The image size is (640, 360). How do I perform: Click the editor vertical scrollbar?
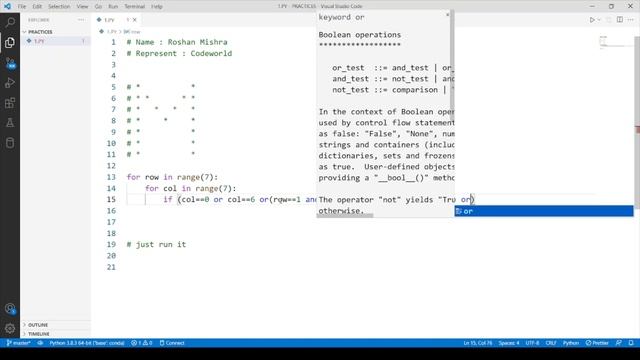pyautogui.click(x=637, y=122)
